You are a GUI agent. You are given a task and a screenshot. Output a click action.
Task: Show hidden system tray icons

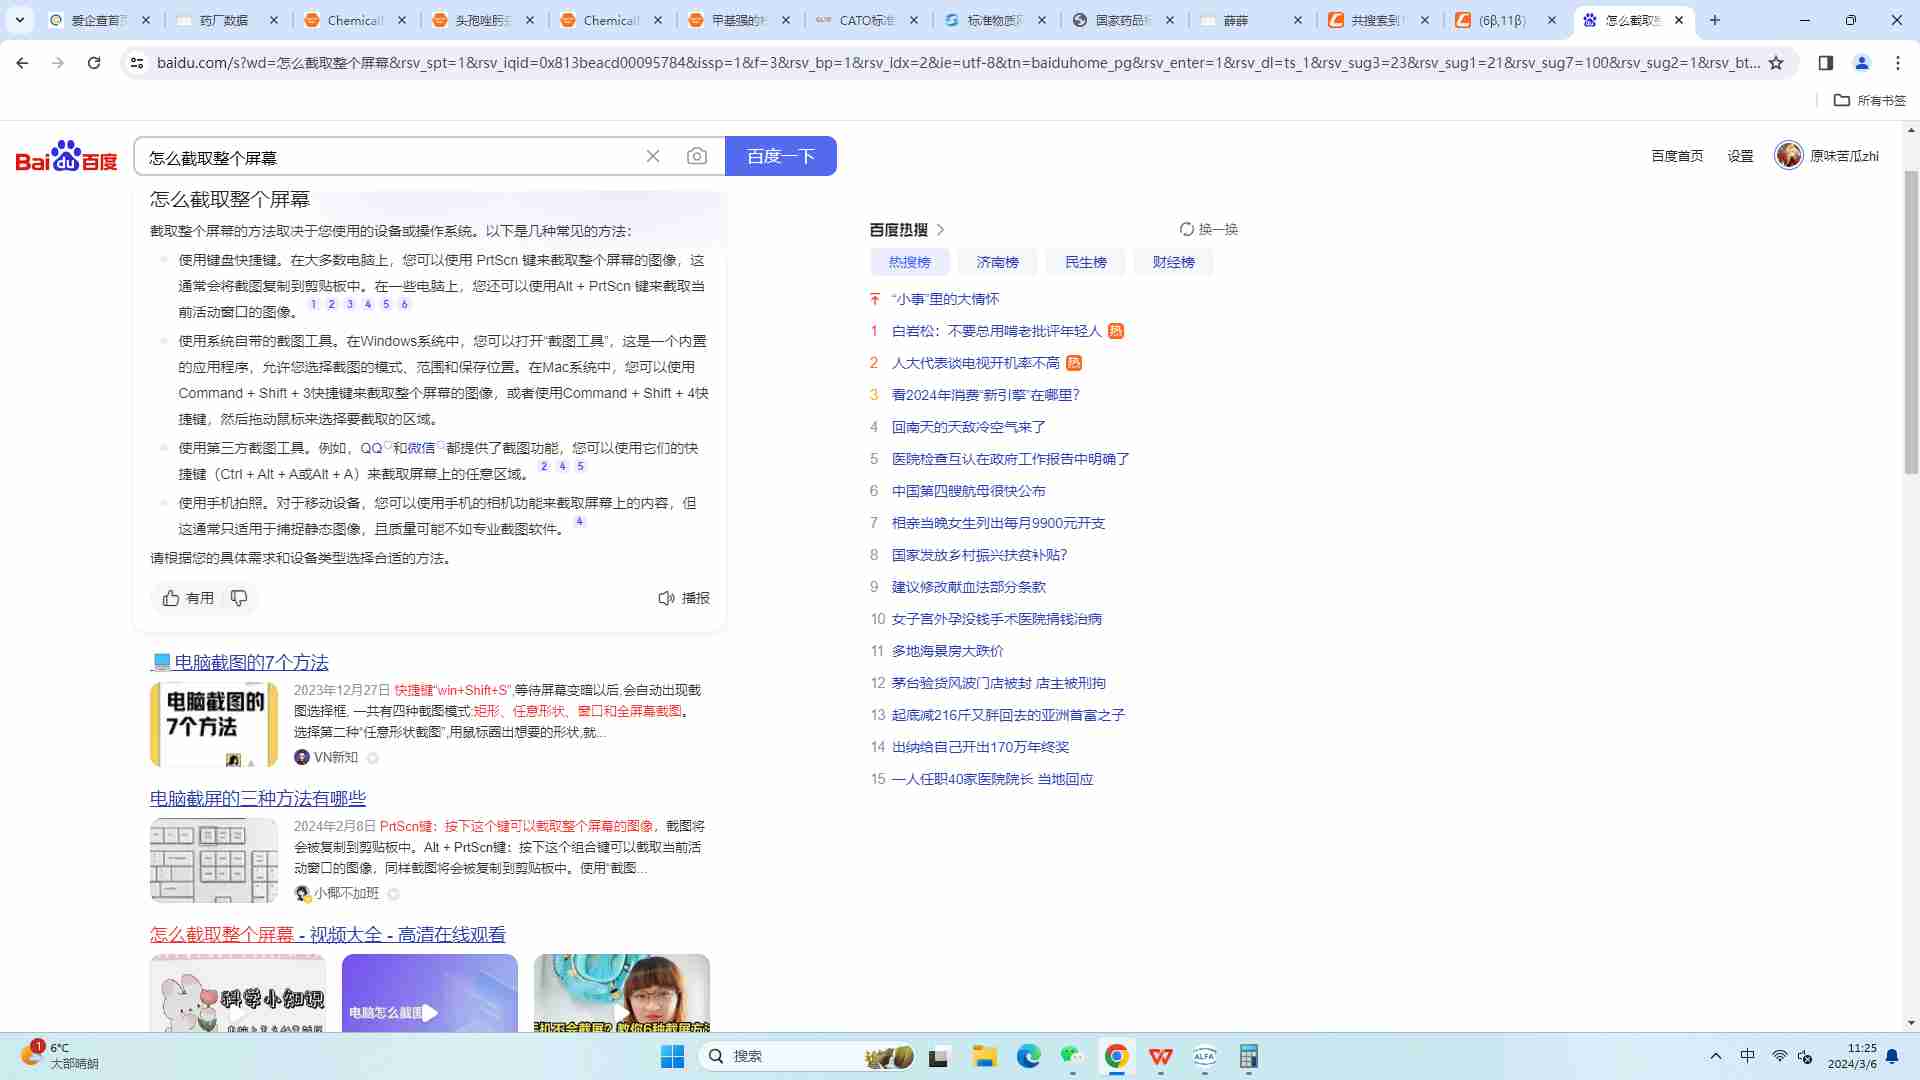click(x=1716, y=1057)
